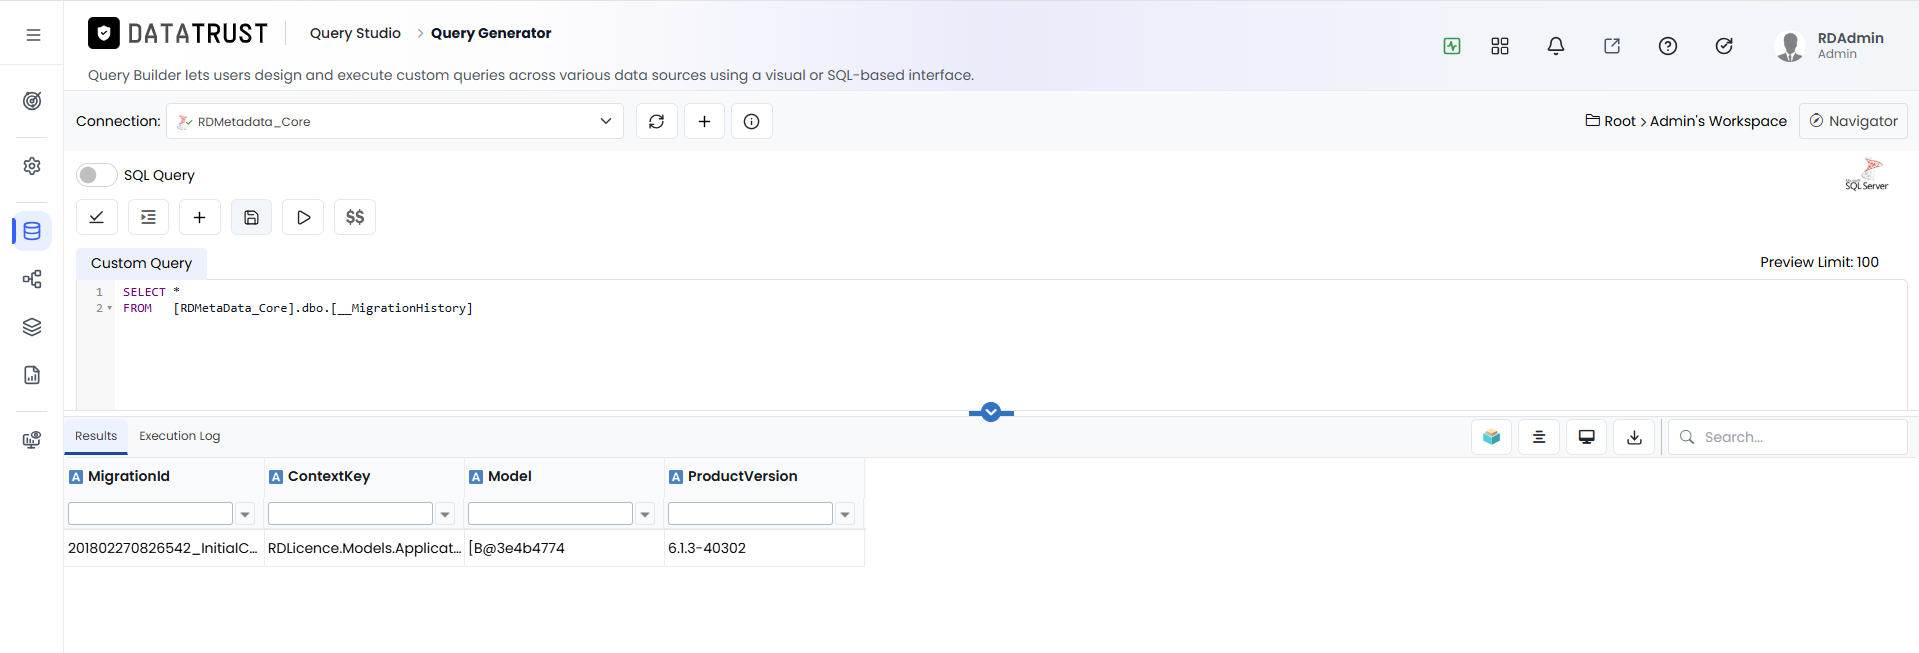Viewport: 1919px width, 653px height.
Task: Format query with indent icon
Action: pyautogui.click(x=148, y=217)
